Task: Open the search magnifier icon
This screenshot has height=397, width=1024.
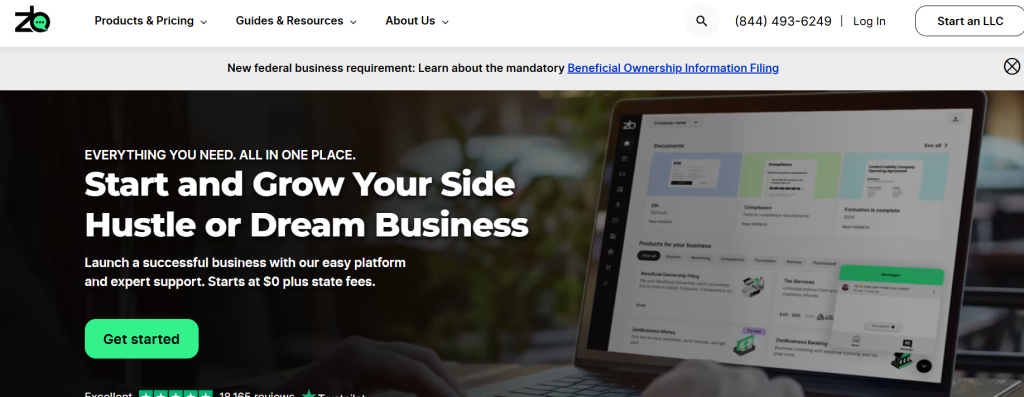Action: 701,21
